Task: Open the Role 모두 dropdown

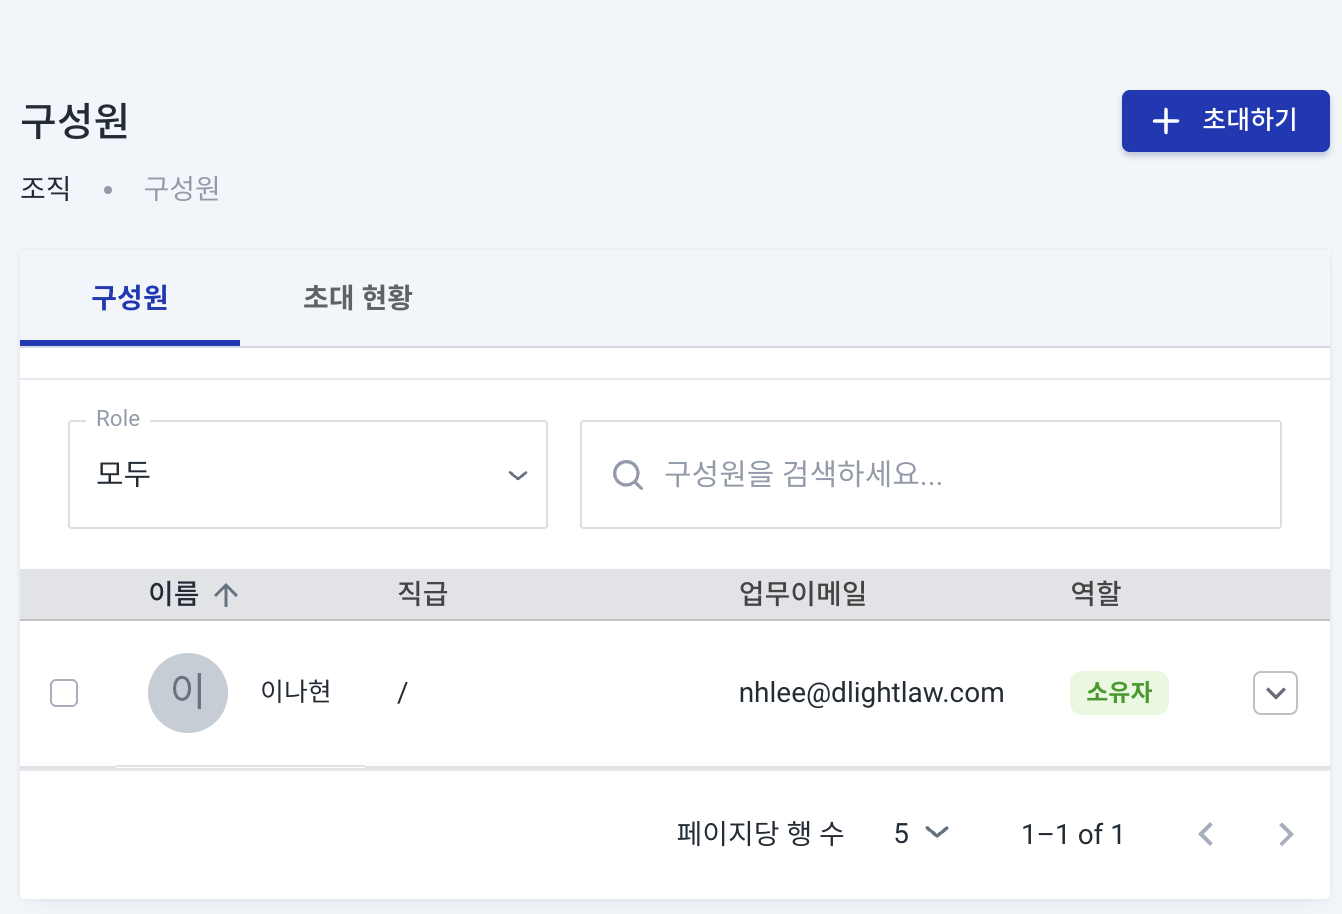Action: [x=308, y=474]
